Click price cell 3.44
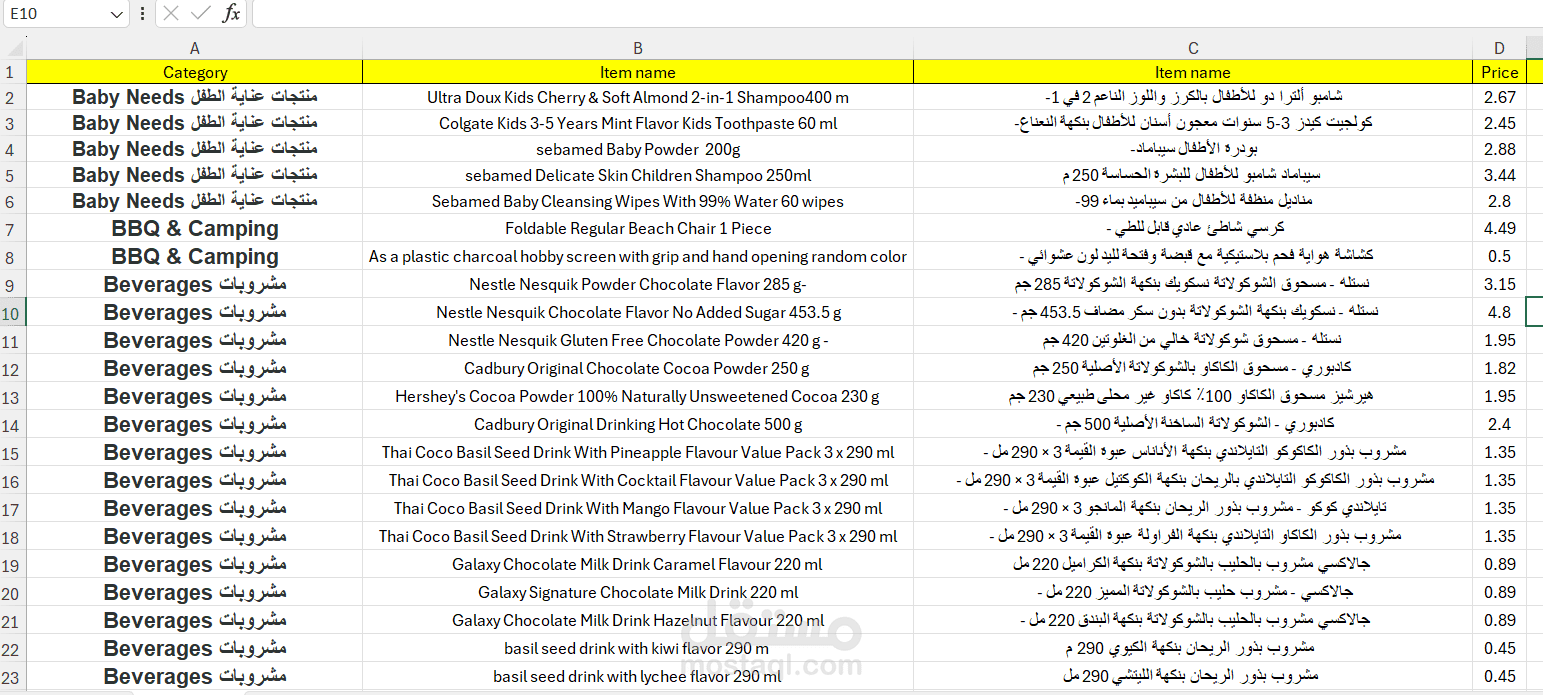The height and width of the screenshot is (695, 1543). click(x=1499, y=175)
